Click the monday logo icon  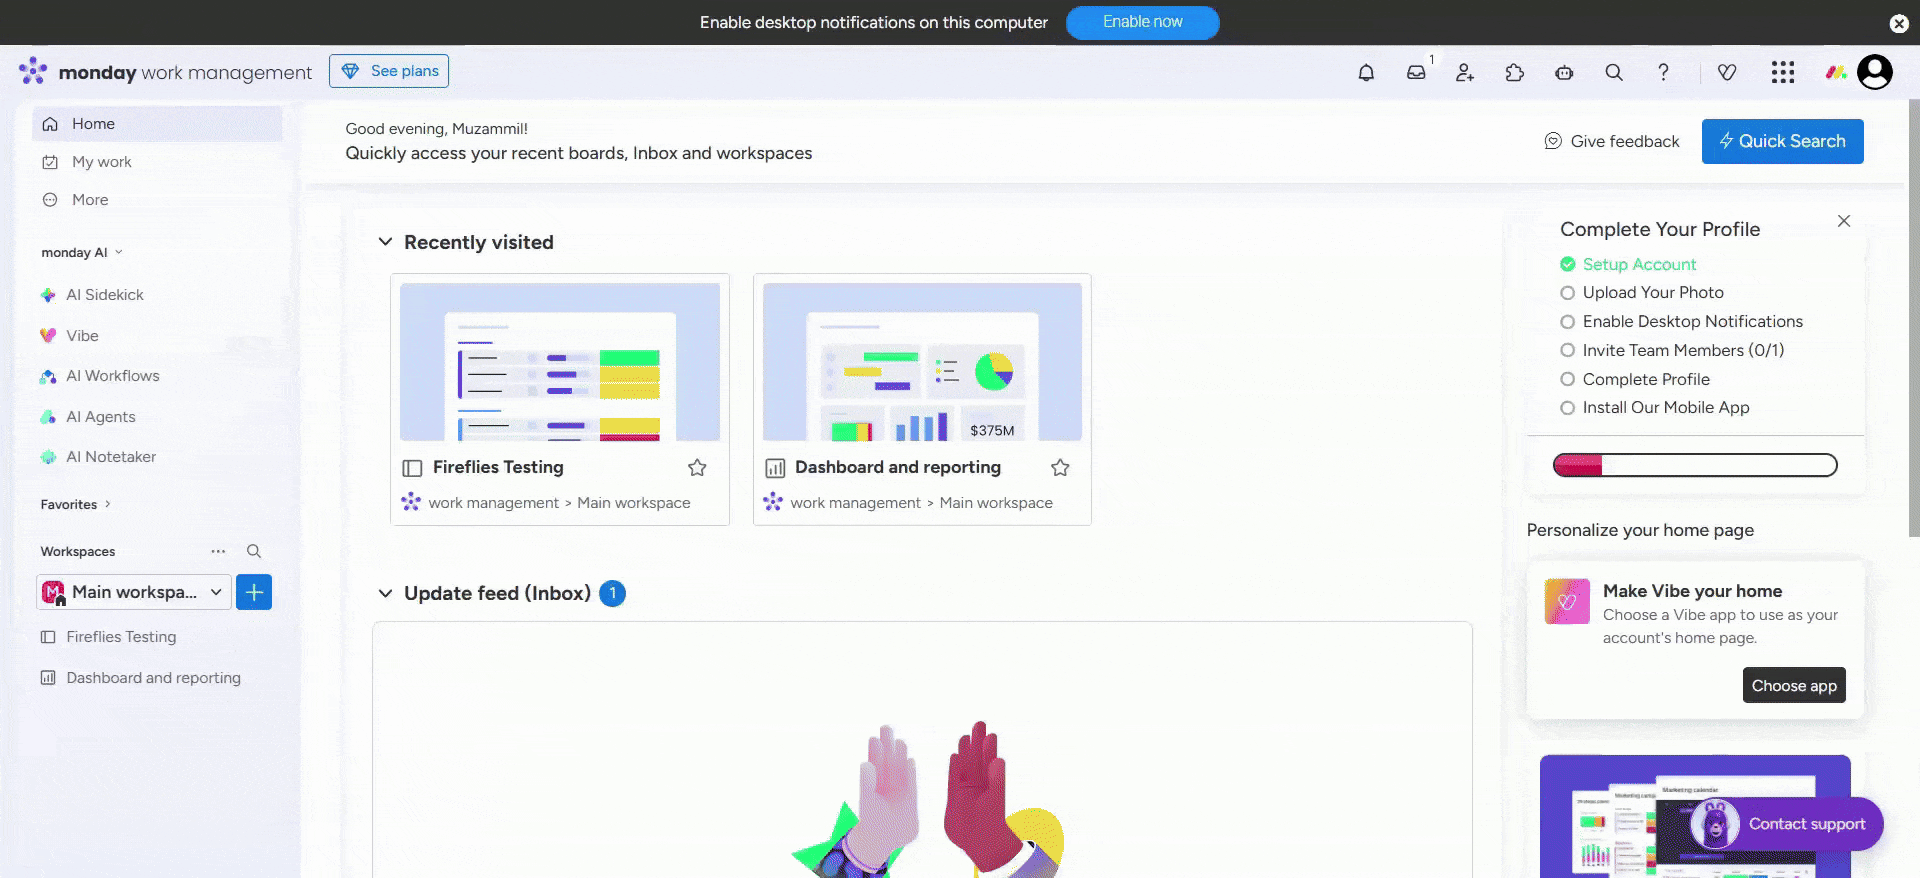(33, 71)
